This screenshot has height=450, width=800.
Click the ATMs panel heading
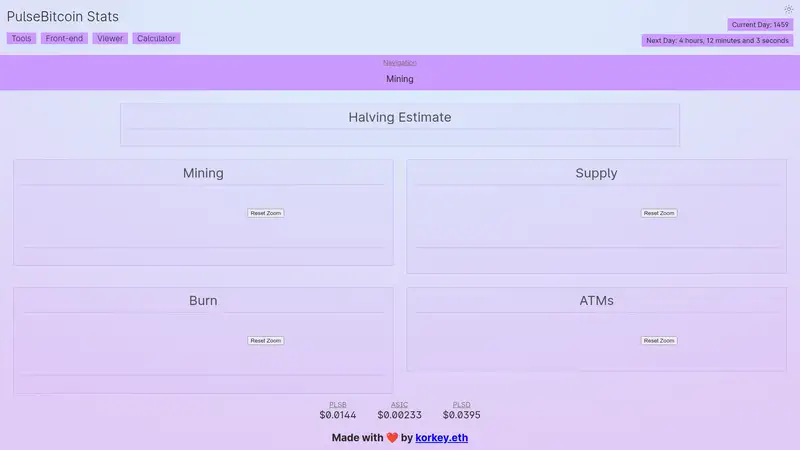596,301
